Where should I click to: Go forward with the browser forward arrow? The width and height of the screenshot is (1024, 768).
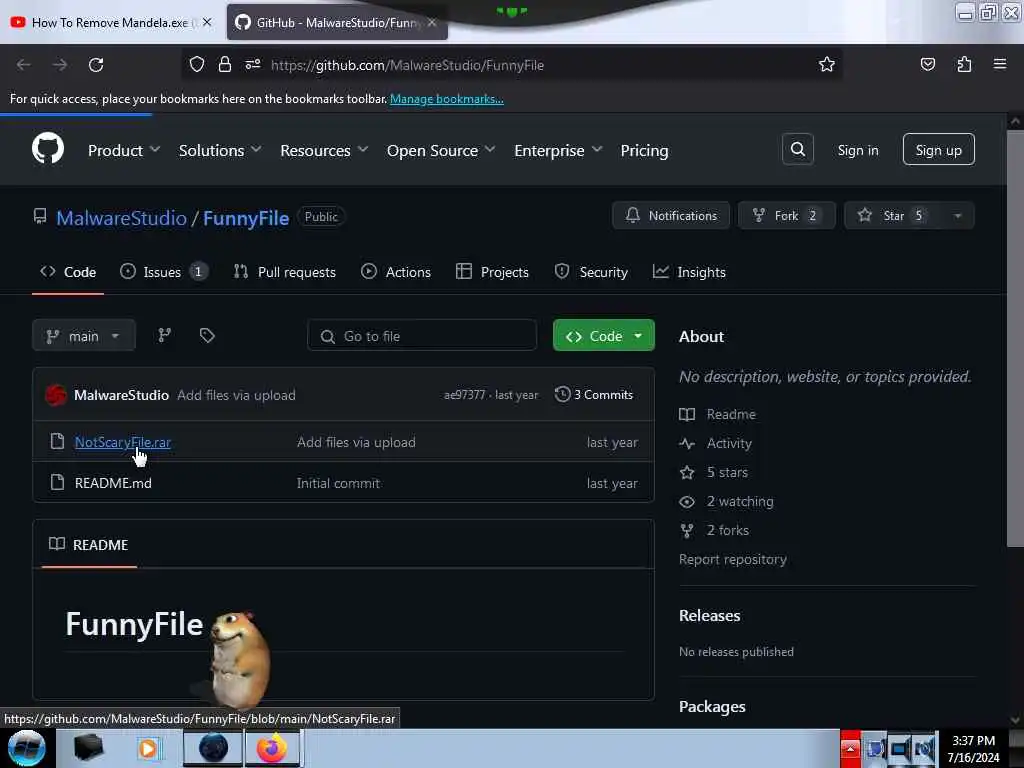pyautogui.click(x=59, y=65)
